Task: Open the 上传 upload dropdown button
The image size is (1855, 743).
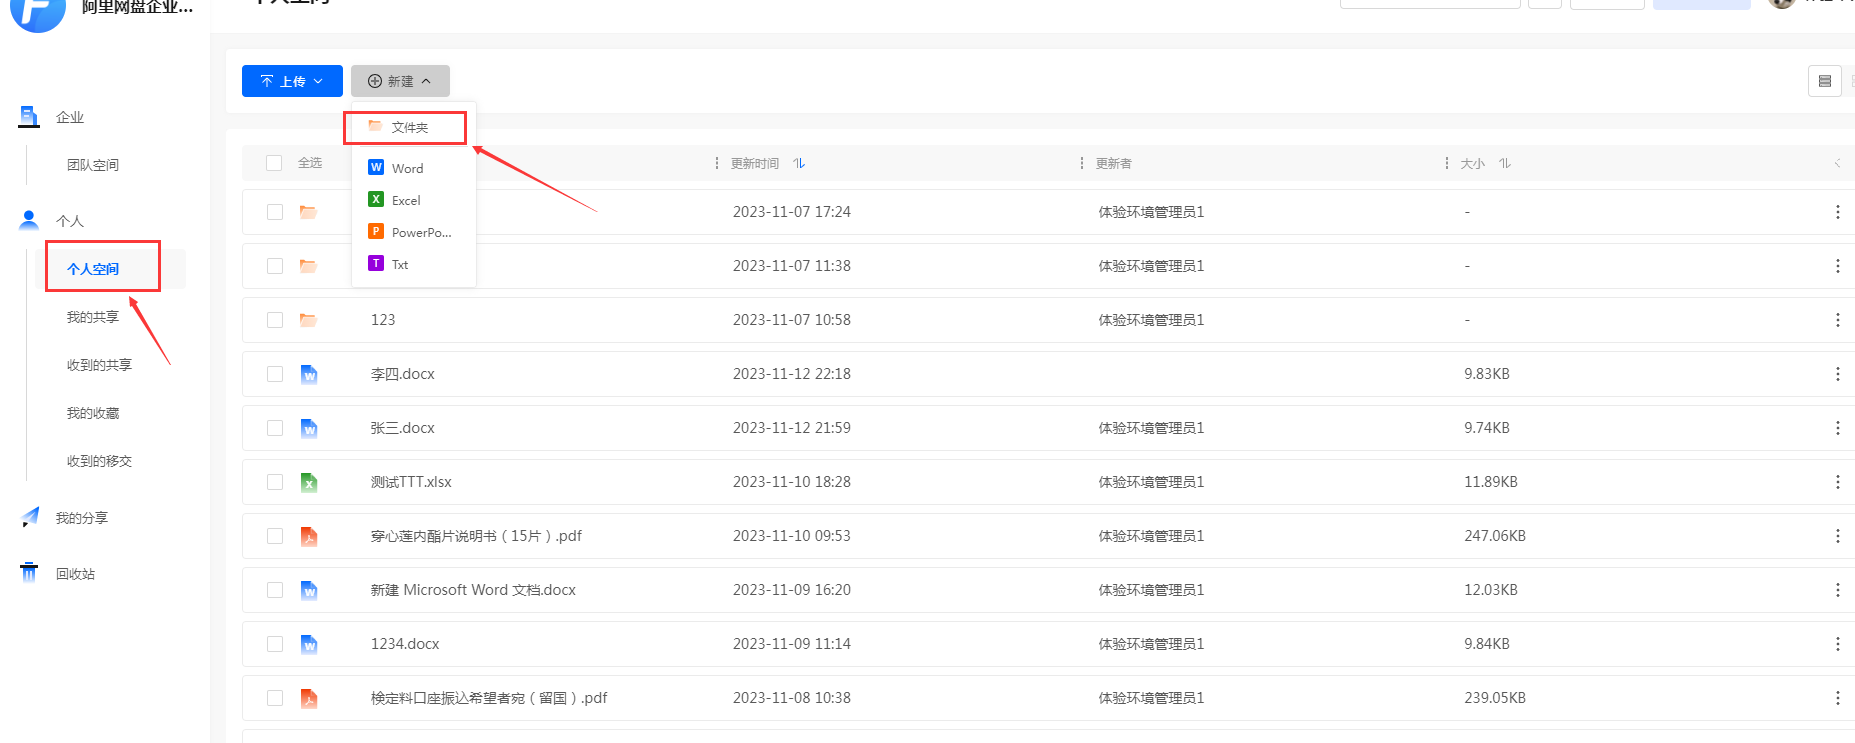Action: click(292, 81)
